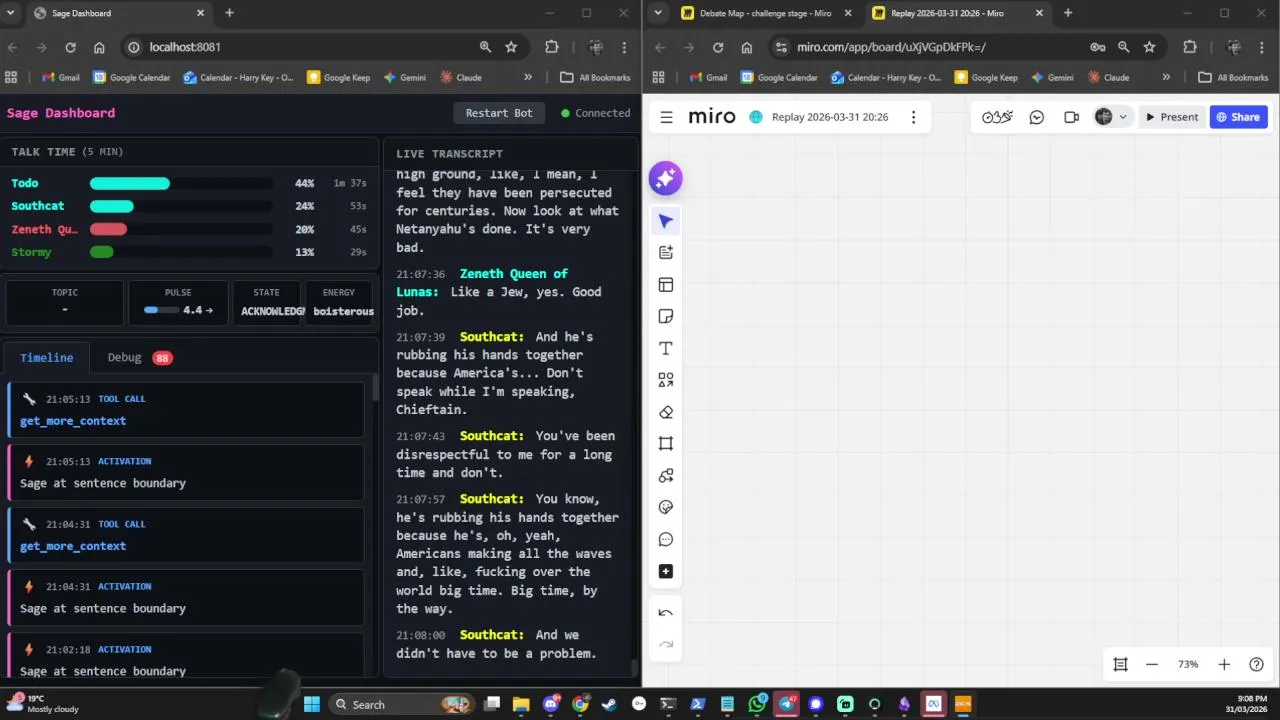The image size is (1280, 720).
Task: Open Miro AI doc creation tool
Action: 666,253
